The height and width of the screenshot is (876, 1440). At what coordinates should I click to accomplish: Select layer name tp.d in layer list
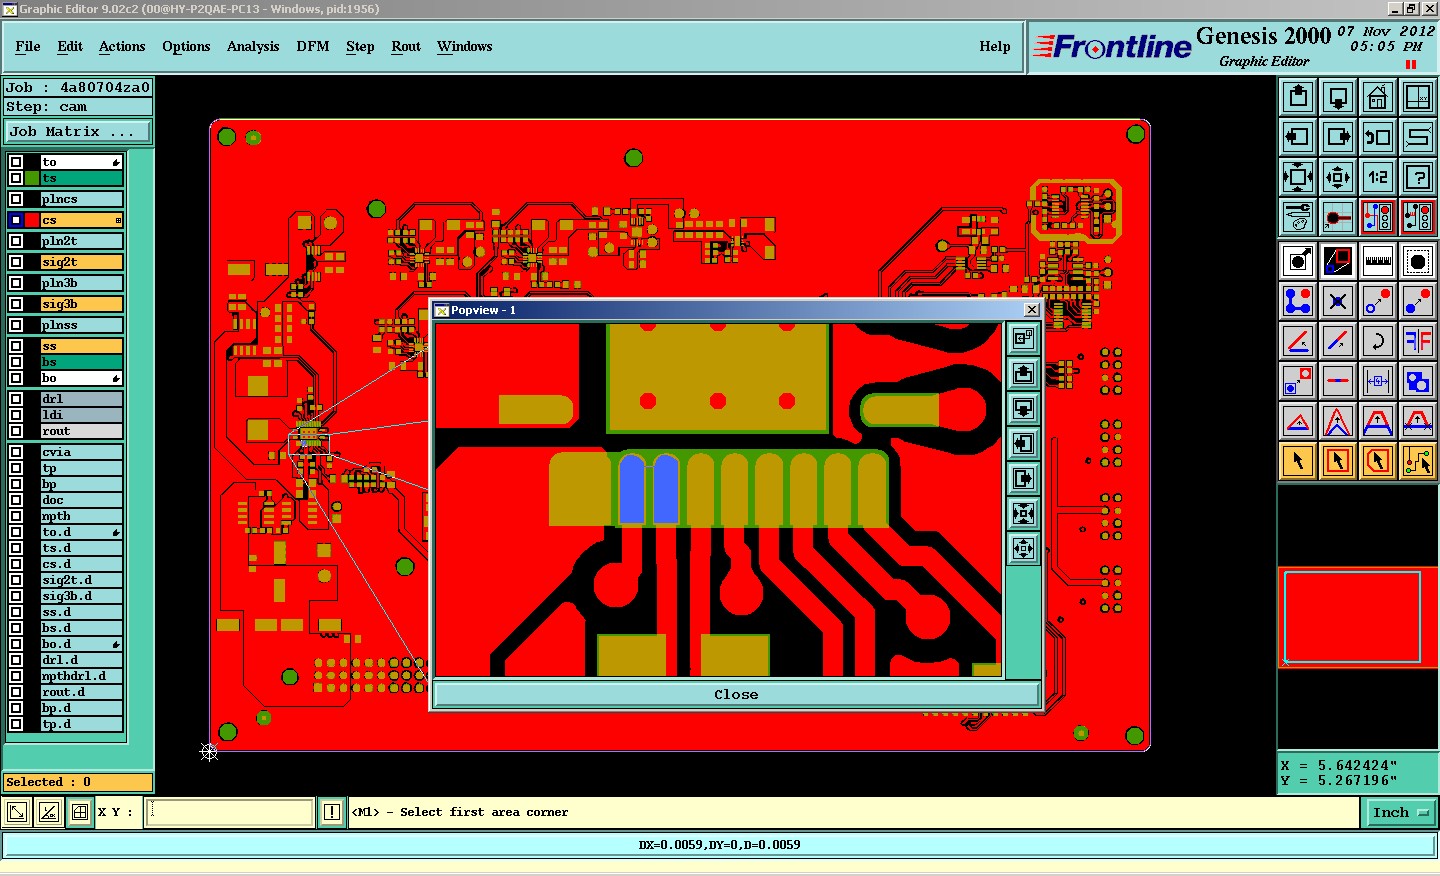click(81, 724)
